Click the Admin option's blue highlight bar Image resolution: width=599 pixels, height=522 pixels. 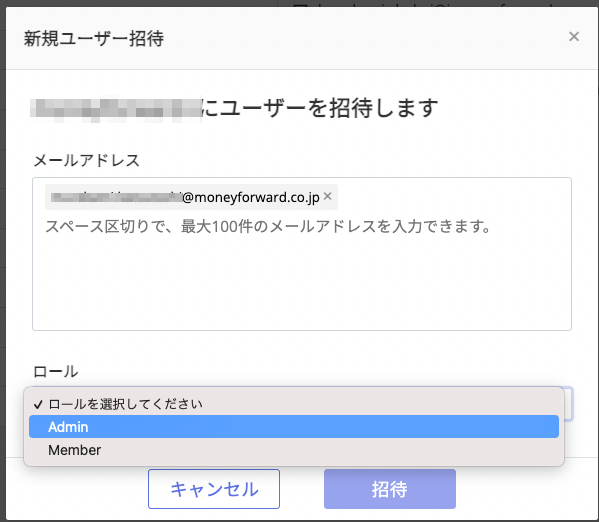294,426
